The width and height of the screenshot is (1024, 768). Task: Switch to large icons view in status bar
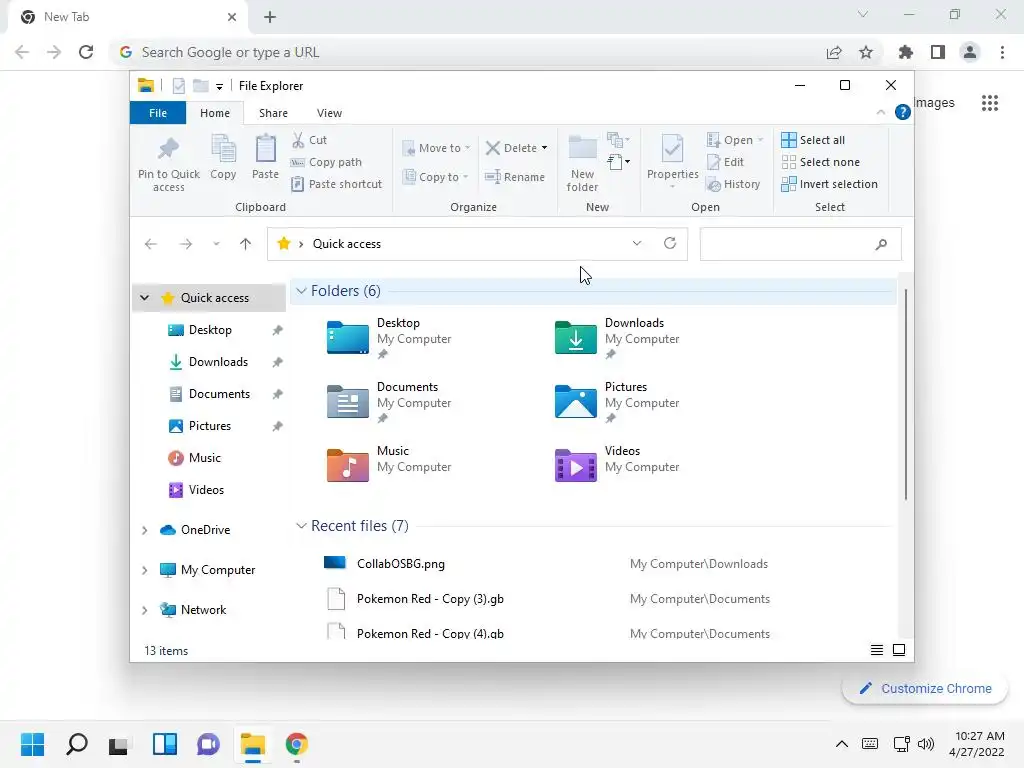[x=899, y=650]
